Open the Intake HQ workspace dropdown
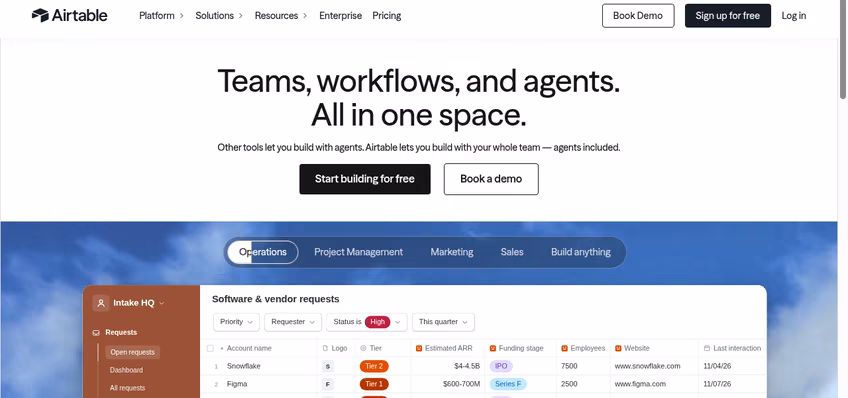The image size is (848, 398). pyautogui.click(x=162, y=303)
